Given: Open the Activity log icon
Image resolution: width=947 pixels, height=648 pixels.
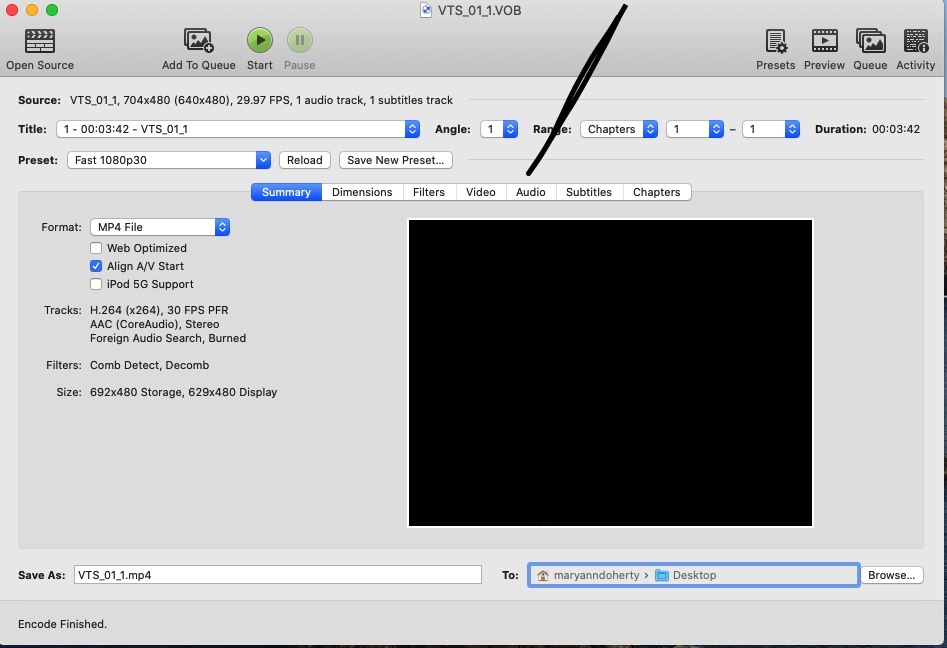Looking at the screenshot, I should pos(916,41).
